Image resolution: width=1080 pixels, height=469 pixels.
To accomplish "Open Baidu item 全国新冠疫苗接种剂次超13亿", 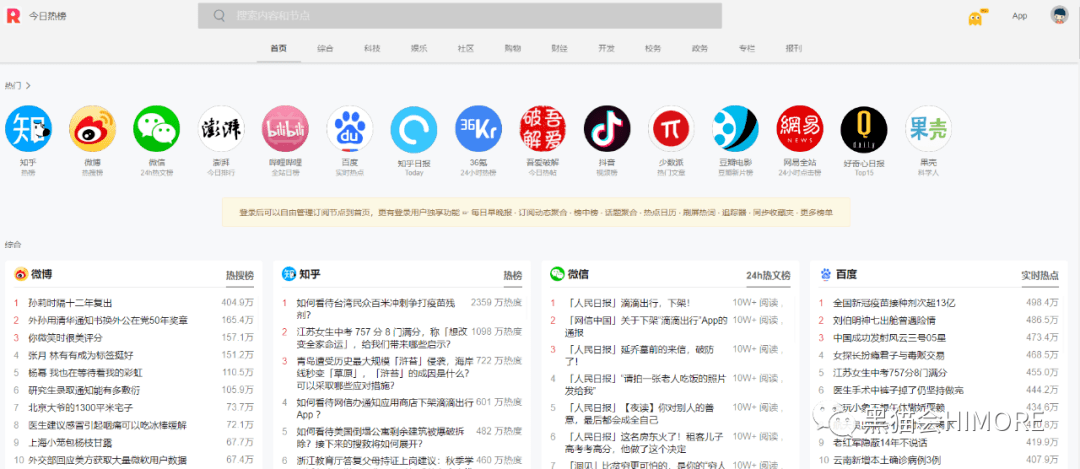I will (894, 303).
